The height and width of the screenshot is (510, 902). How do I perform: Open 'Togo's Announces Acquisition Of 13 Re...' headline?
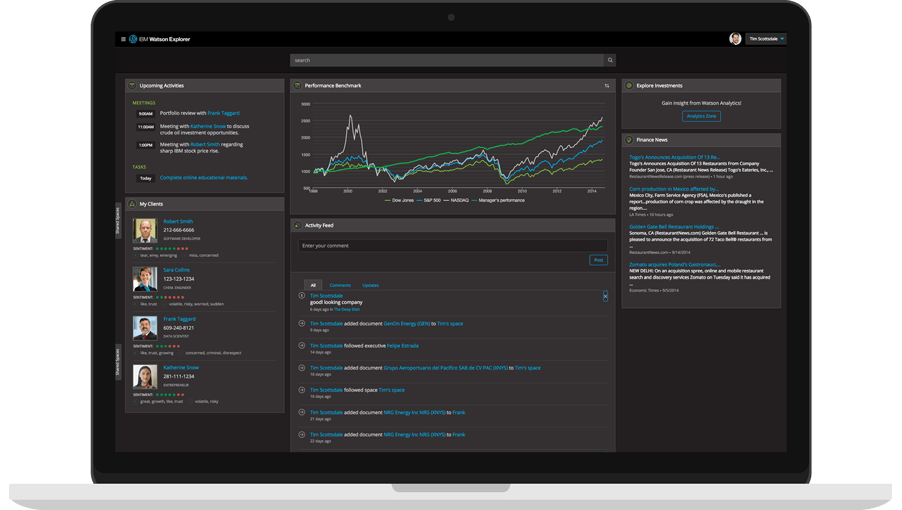(x=674, y=157)
